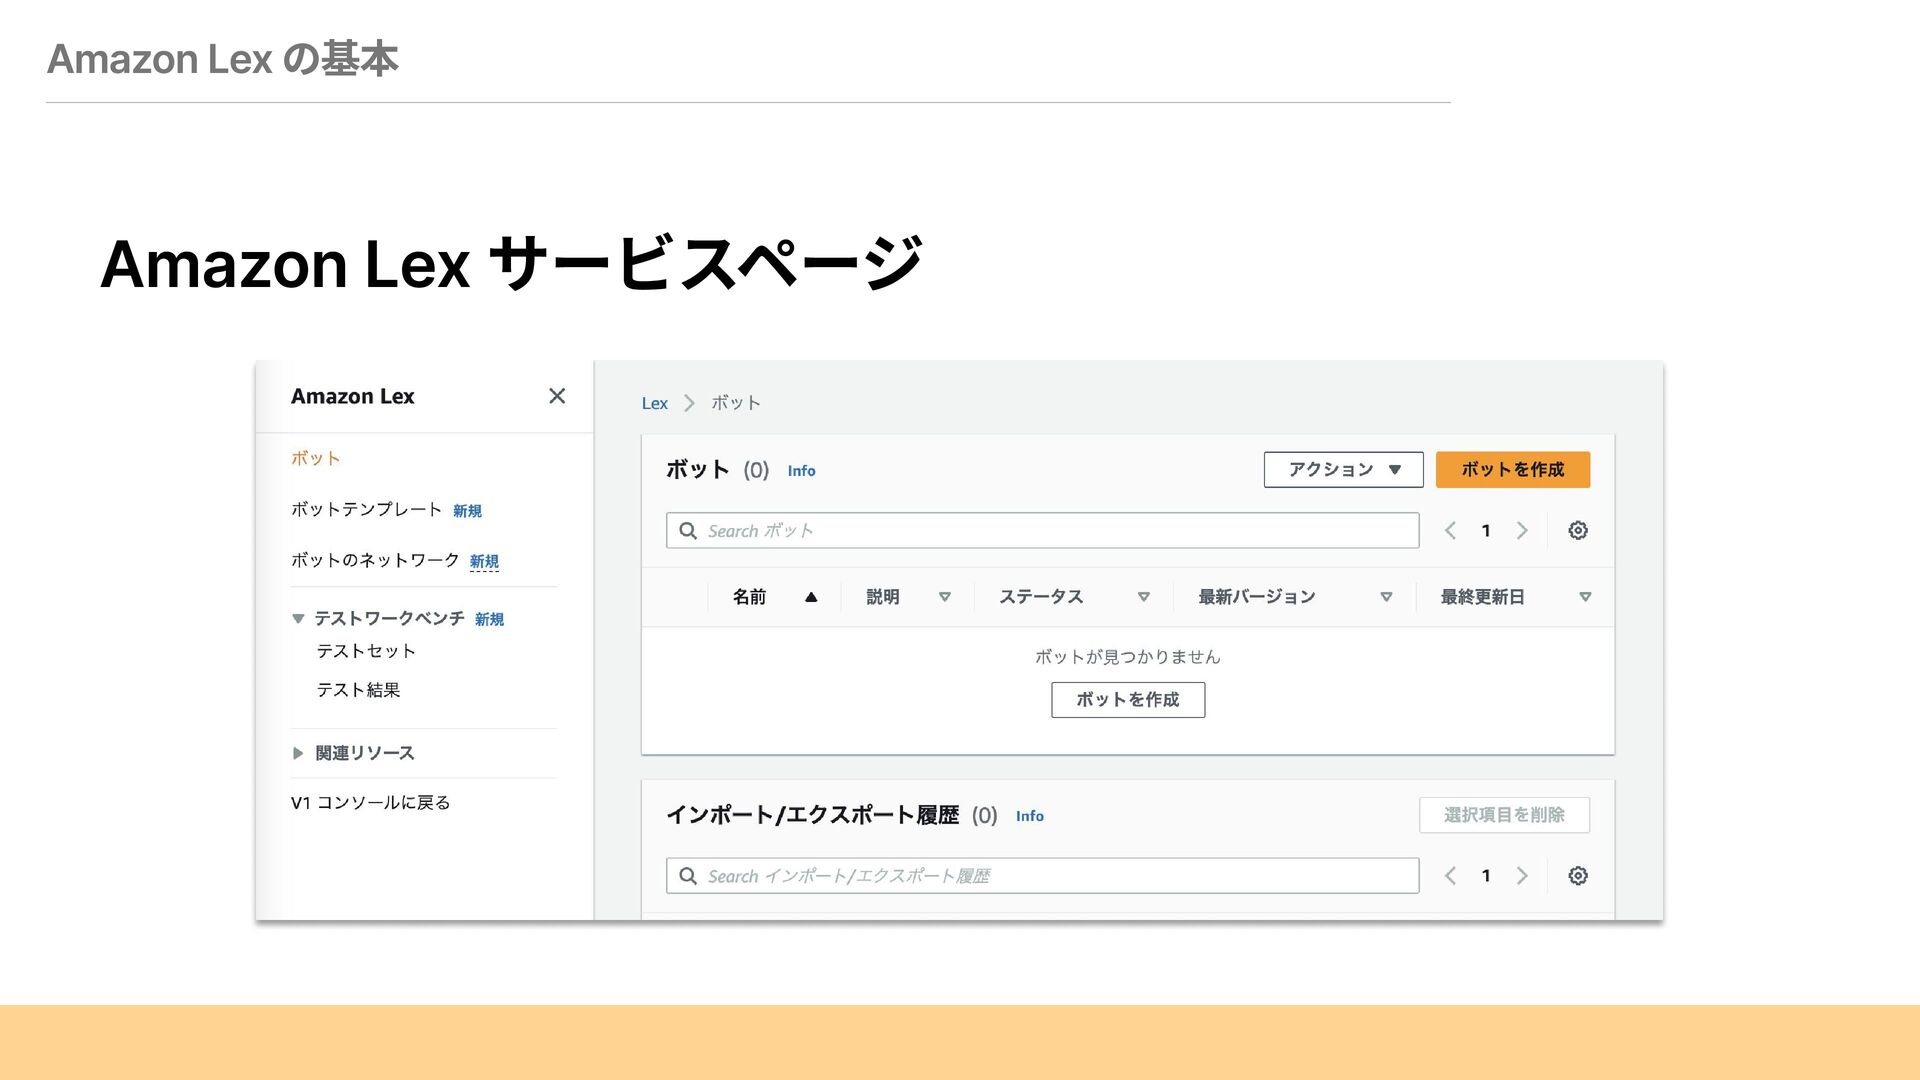
Task: Sort by 説明 column arrow
Action: (x=944, y=597)
